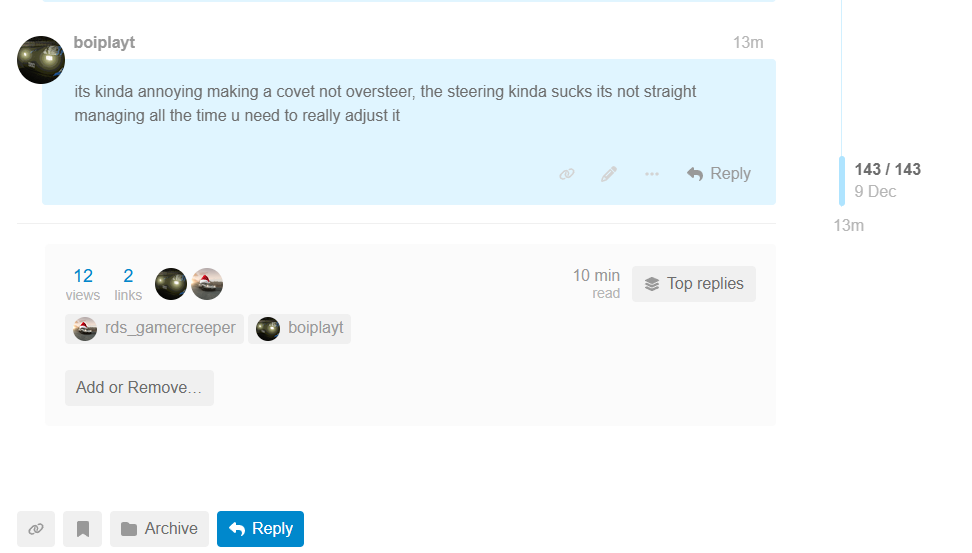Screen dimensions: 972x553
Task: Select first participant avatar in topic map
Action: click(x=171, y=284)
